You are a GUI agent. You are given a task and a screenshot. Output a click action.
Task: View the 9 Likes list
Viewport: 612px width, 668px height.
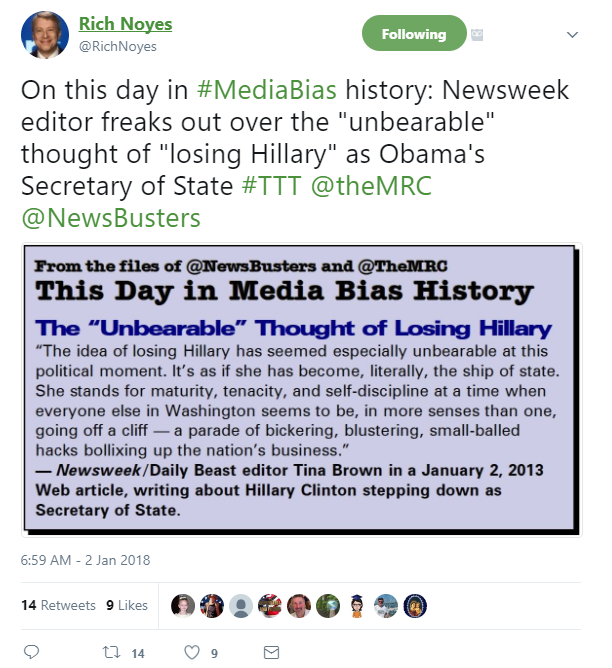coord(127,605)
